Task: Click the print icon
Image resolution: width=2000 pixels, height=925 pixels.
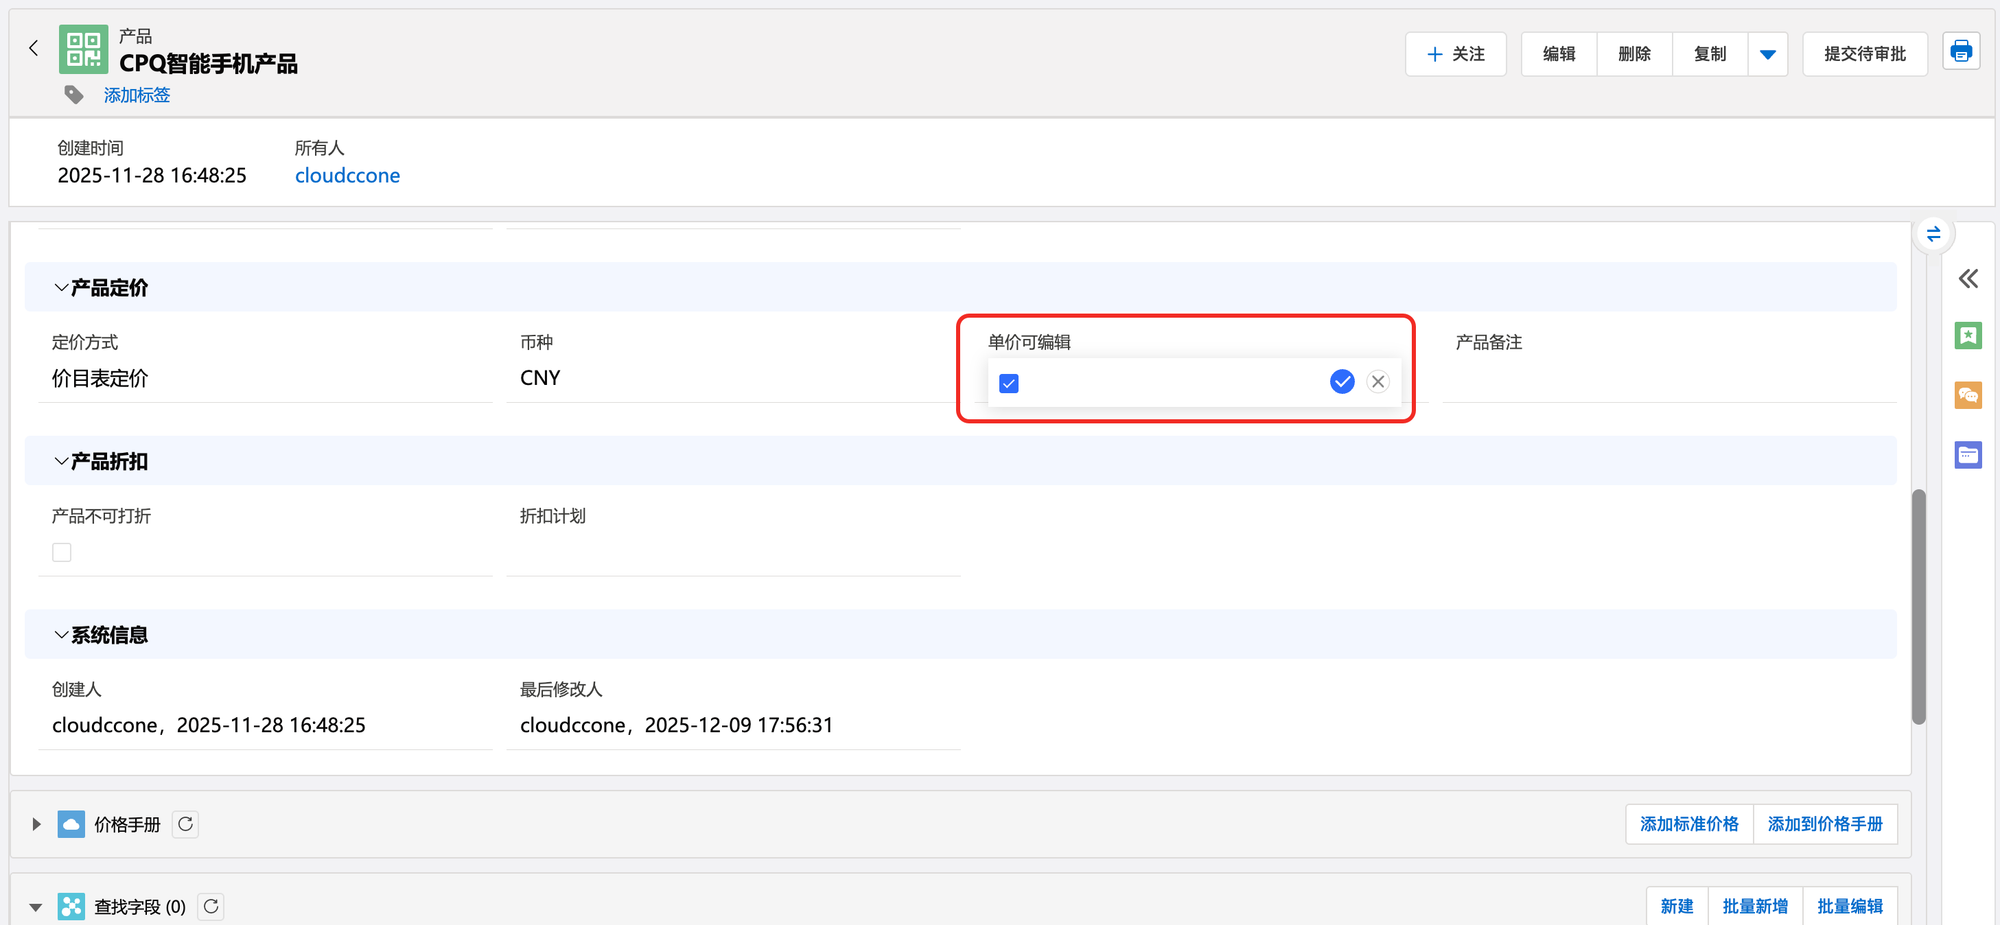Action: [1960, 52]
